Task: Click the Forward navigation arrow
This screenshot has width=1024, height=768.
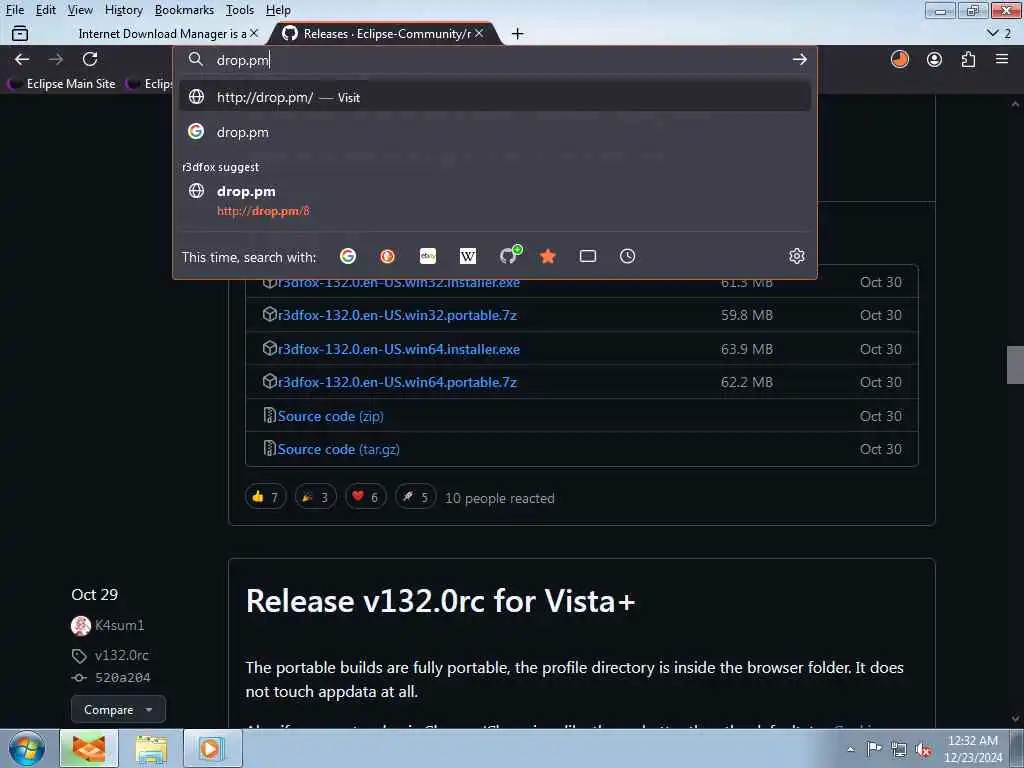Action: tap(56, 59)
